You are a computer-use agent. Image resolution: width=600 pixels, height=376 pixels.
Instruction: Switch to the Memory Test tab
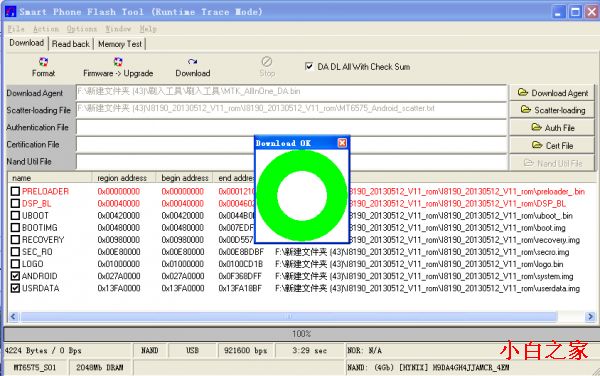120,44
